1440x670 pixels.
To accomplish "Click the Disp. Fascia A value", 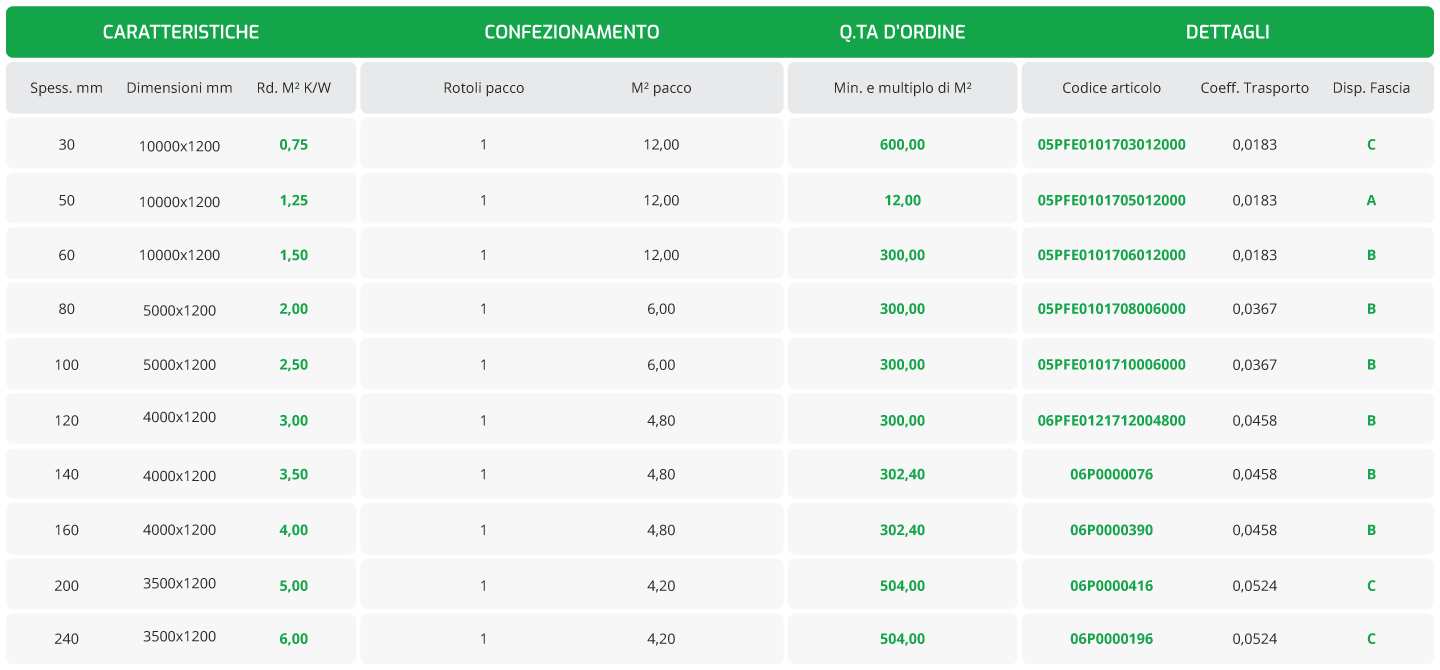I will tap(1371, 200).
